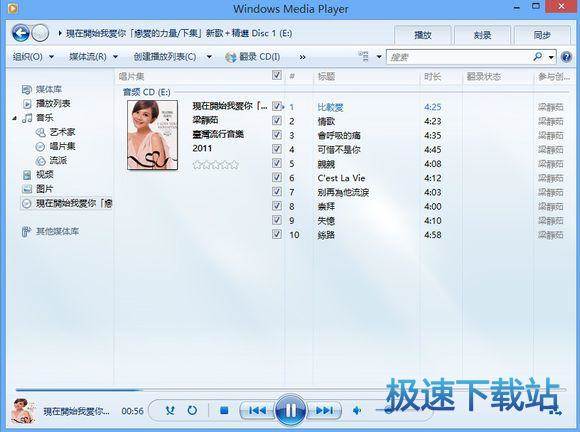The height and width of the screenshot is (432, 580).
Task: Mute the volume speaker icon
Action: pyautogui.click(x=357, y=410)
